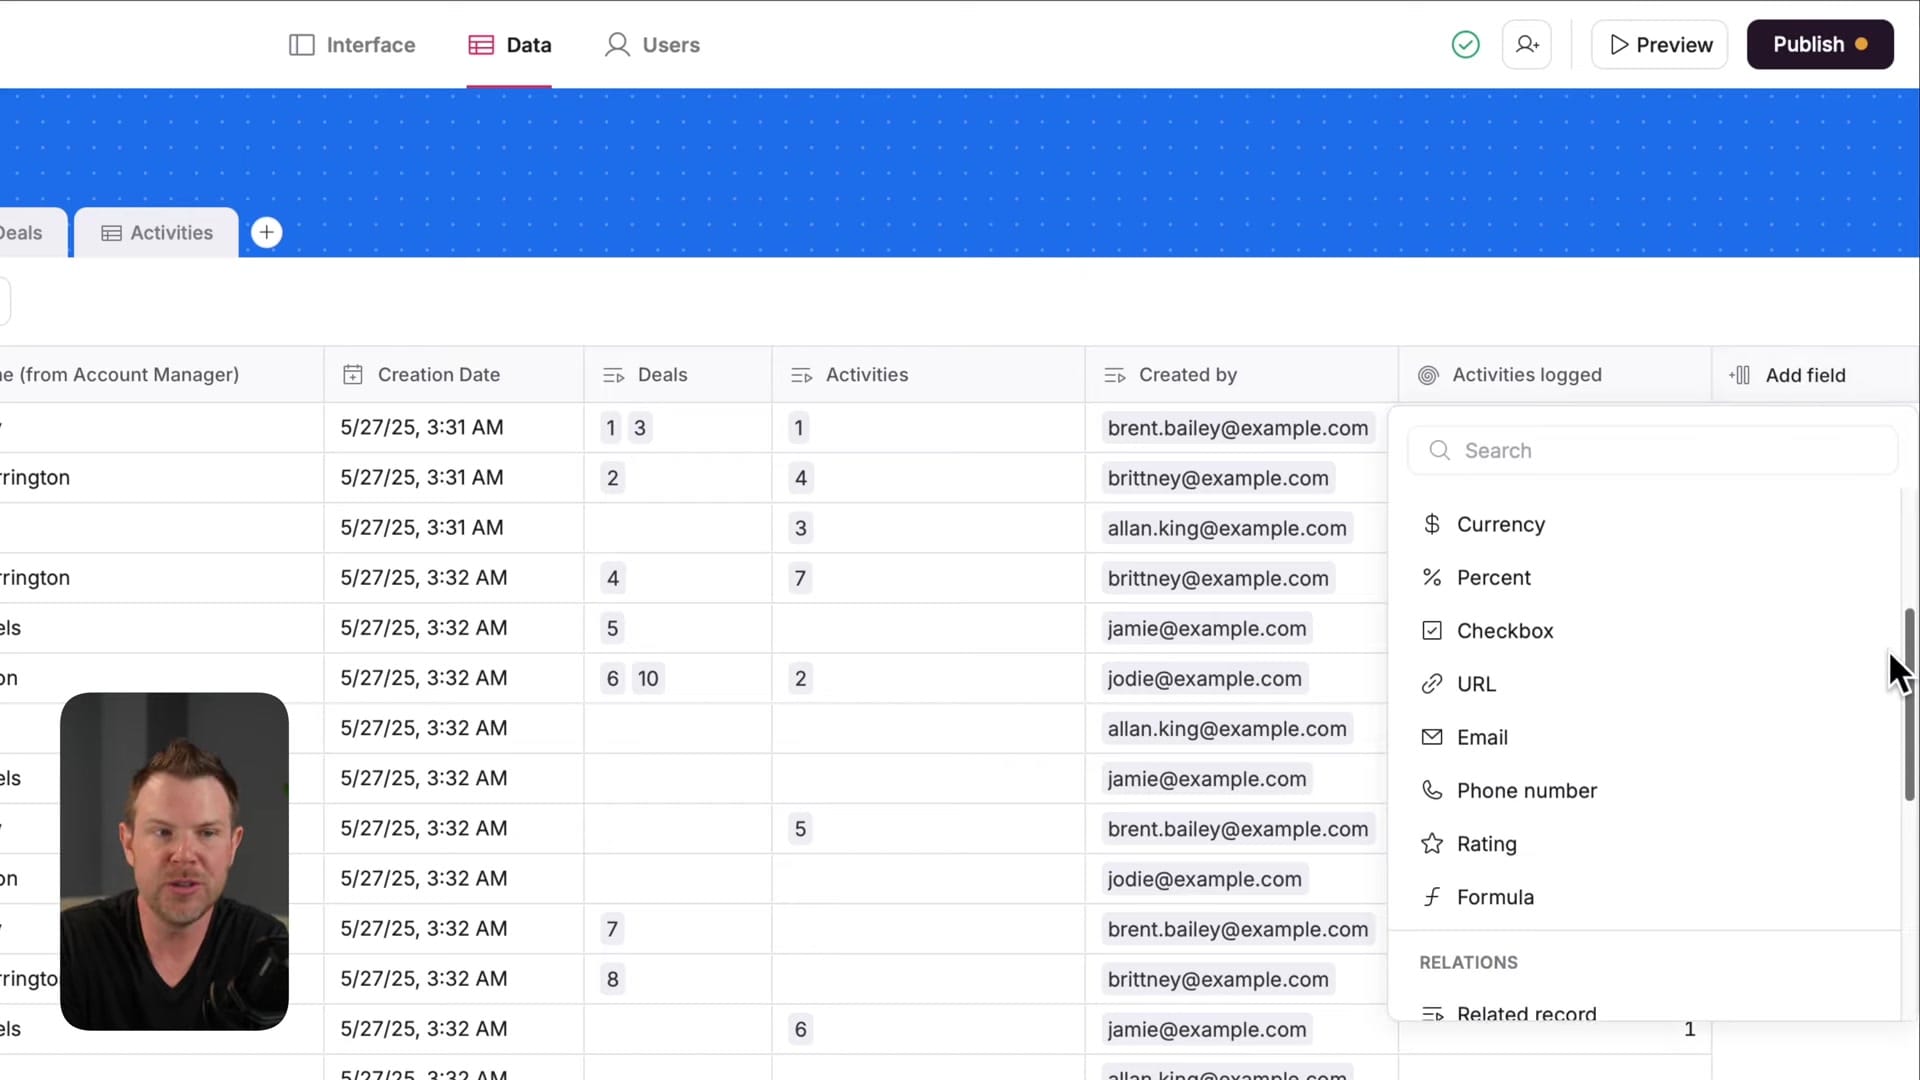Pick the Email field type
This screenshot has height=1080, width=1920.
1653,737
